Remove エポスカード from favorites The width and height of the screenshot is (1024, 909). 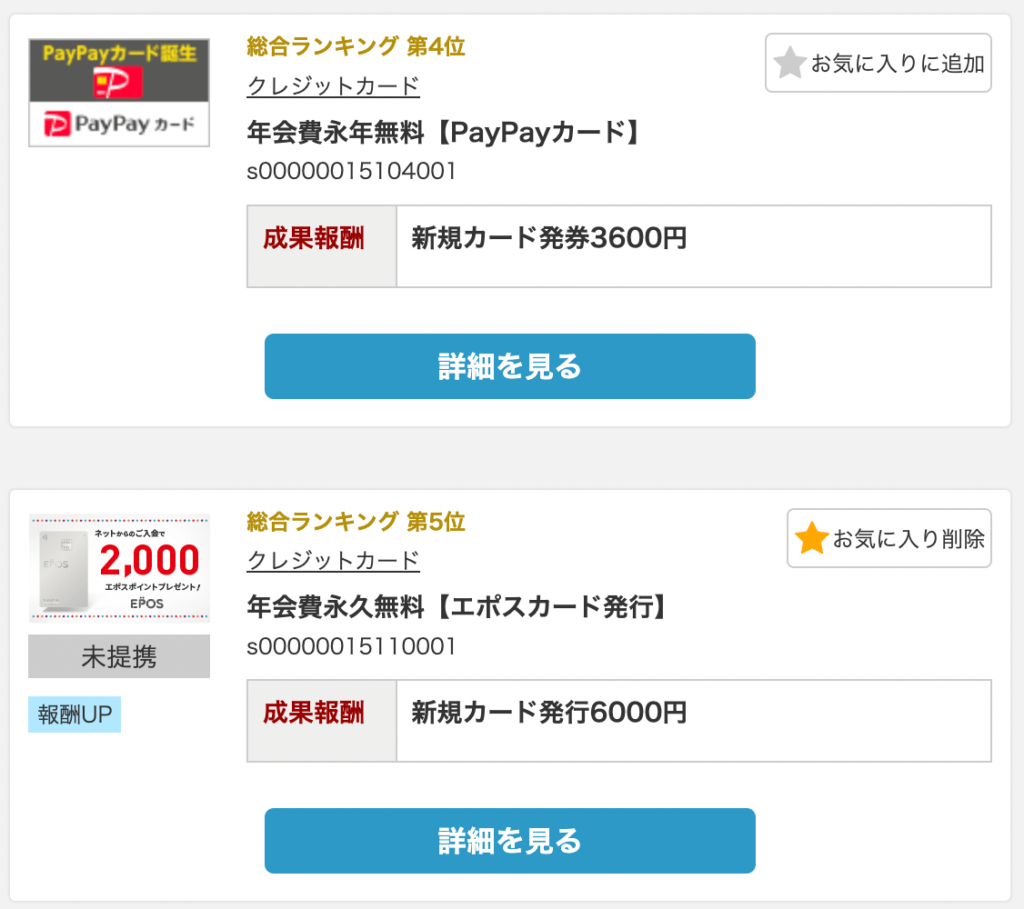(x=889, y=538)
